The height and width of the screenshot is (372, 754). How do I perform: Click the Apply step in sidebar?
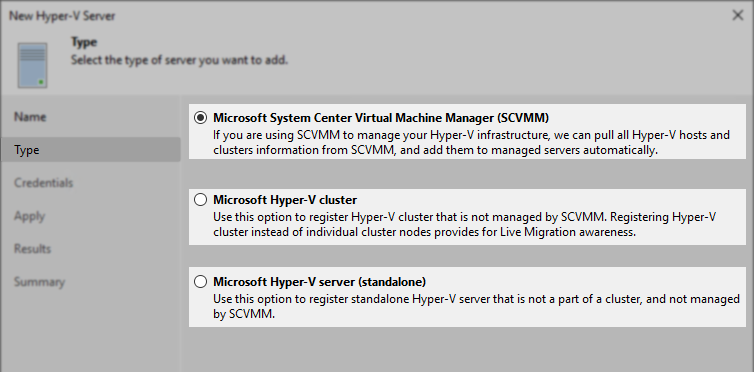(x=29, y=216)
